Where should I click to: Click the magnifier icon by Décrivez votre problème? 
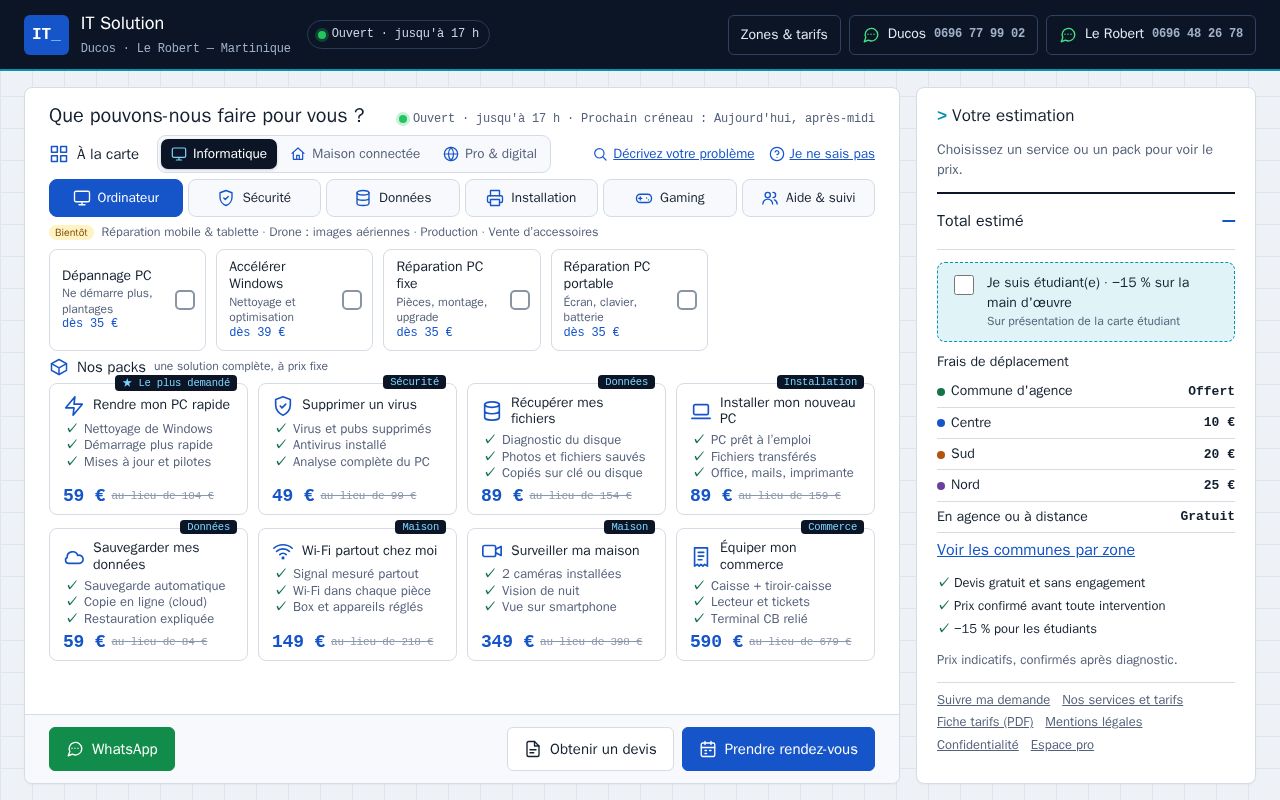[600, 154]
